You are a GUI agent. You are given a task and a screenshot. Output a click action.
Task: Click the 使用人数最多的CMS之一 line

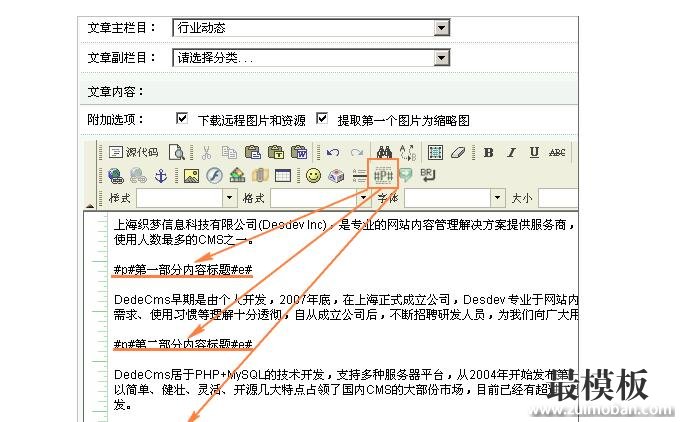pos(184,239)
